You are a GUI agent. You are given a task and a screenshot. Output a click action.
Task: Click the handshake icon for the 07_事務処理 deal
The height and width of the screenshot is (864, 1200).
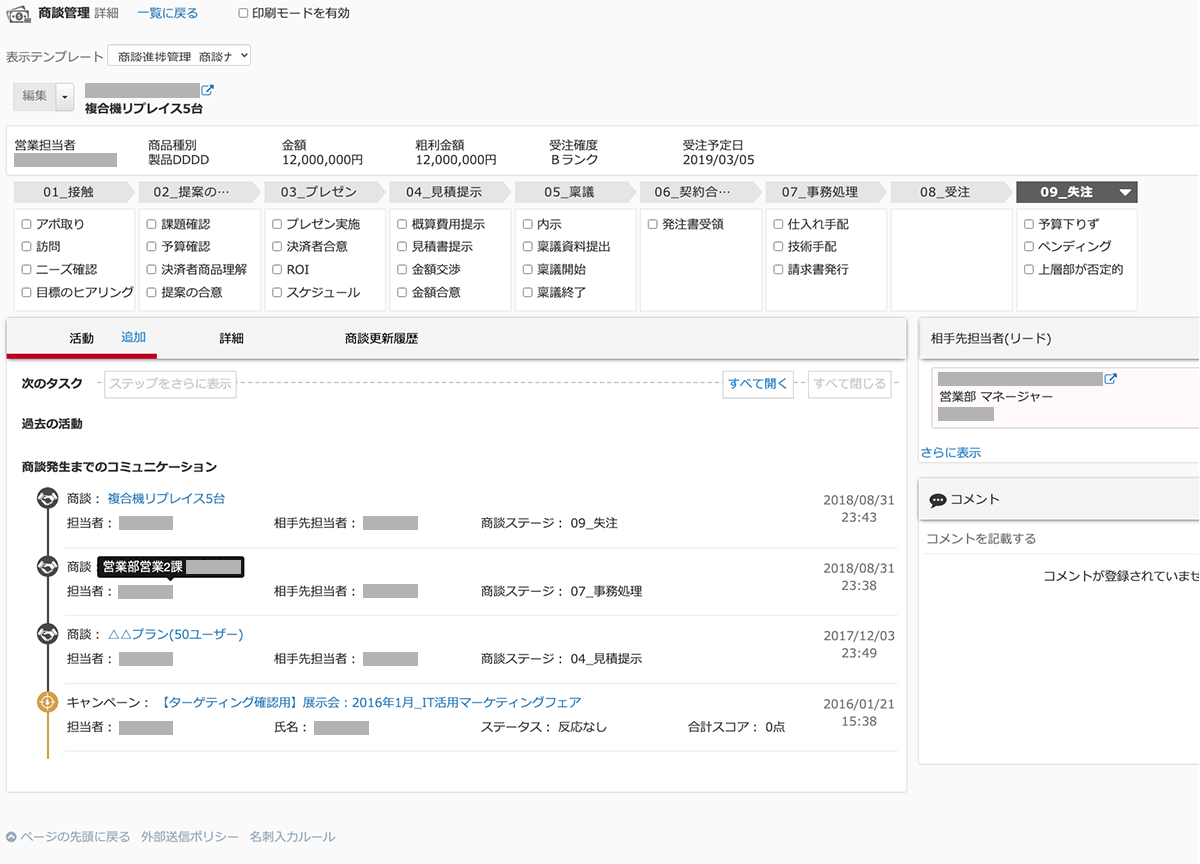click(x=47, y=567)
